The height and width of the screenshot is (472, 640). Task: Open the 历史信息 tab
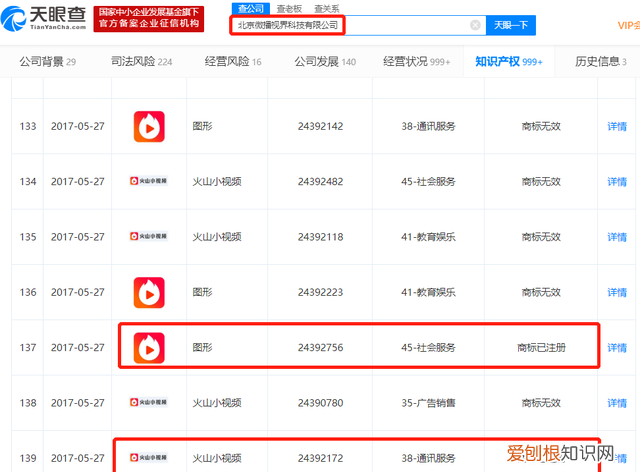(600, 62)
